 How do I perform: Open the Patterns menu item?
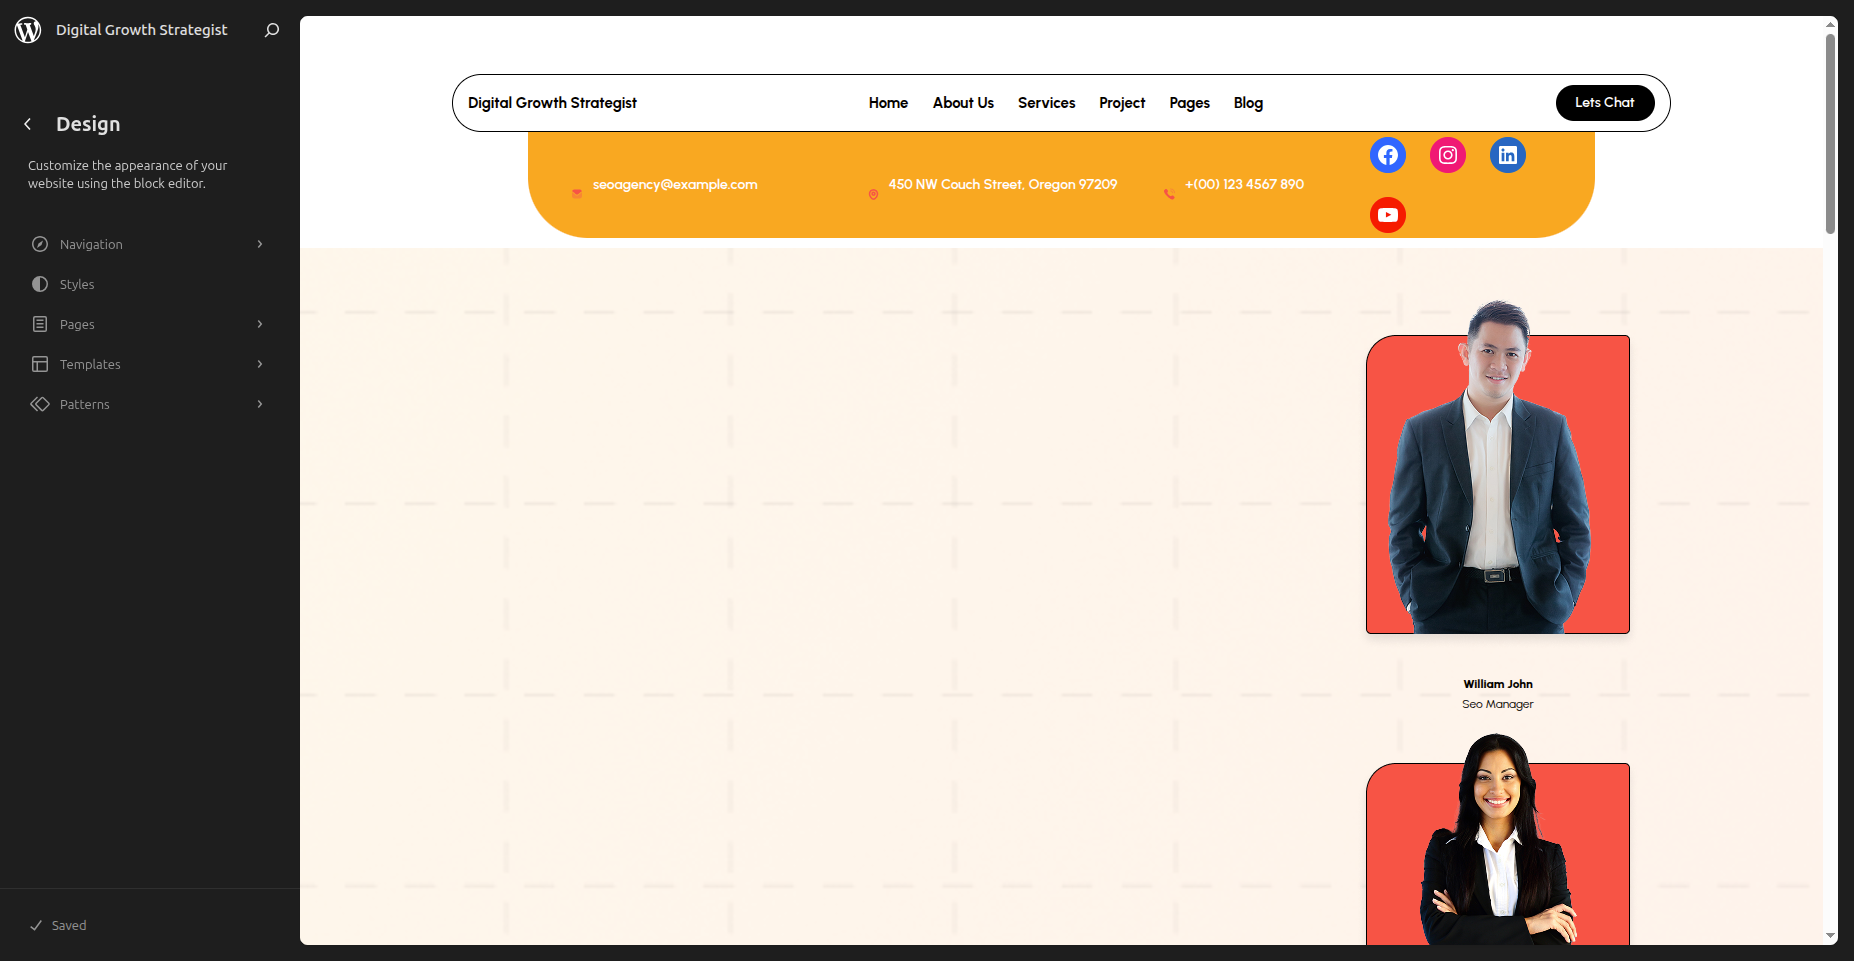(148, 404)
